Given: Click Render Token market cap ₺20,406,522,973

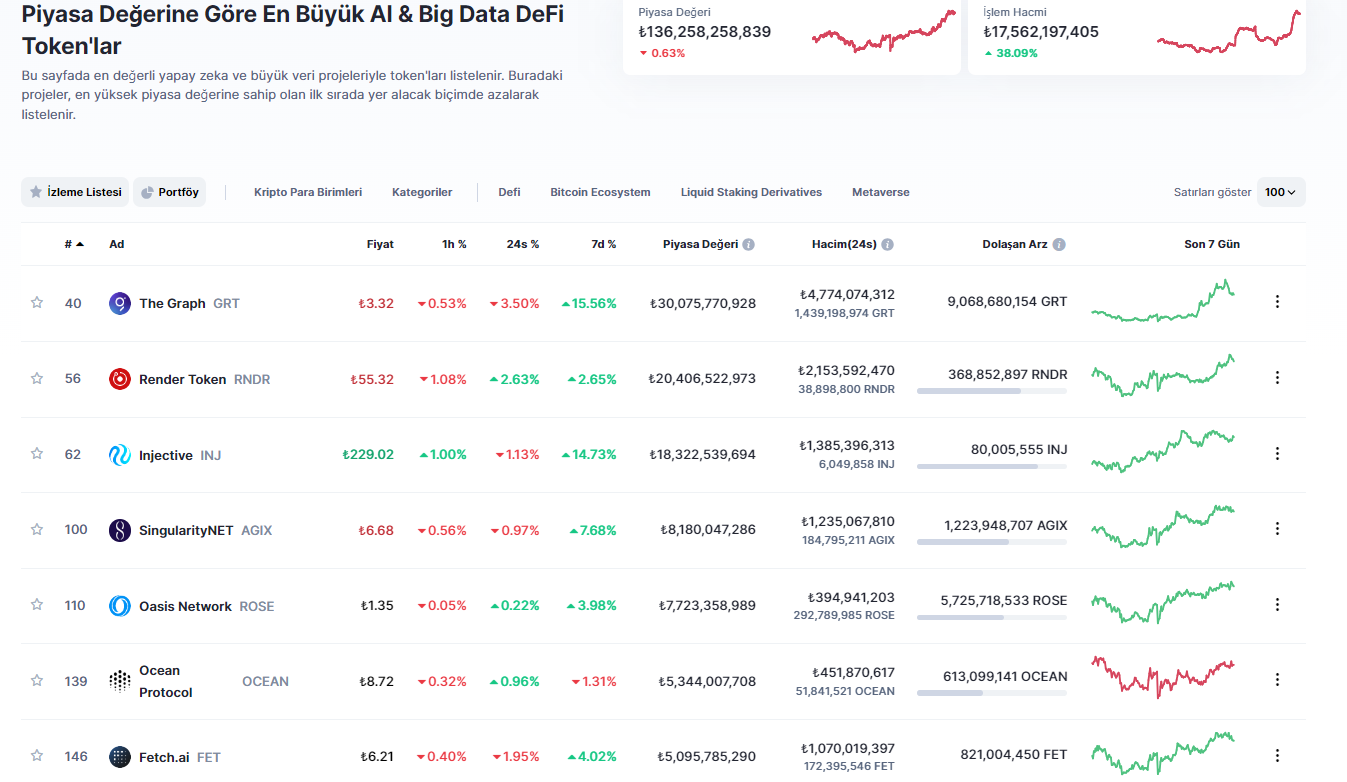Looking at the screenshot, I should (702, 379).
